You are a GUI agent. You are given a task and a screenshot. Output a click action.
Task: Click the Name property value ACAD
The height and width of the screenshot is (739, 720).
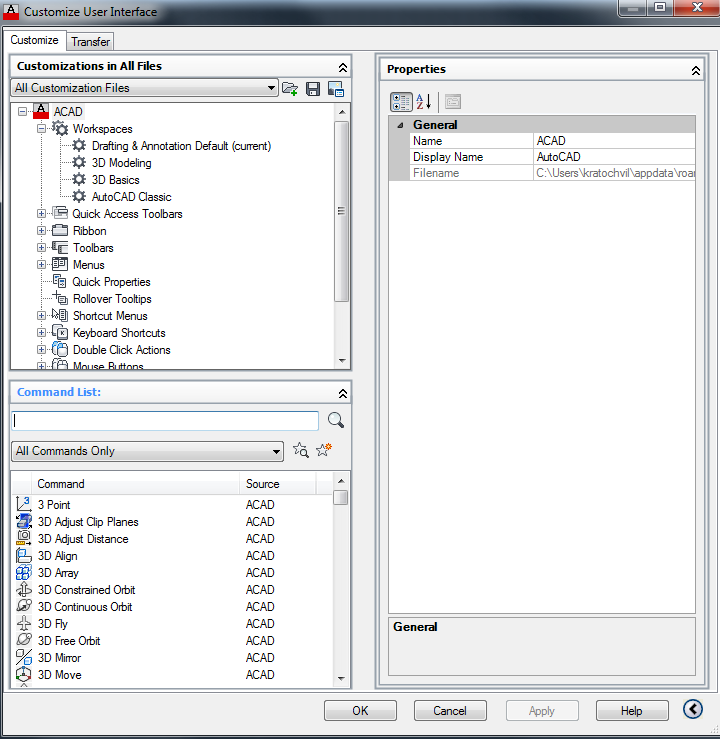(614, 140)
